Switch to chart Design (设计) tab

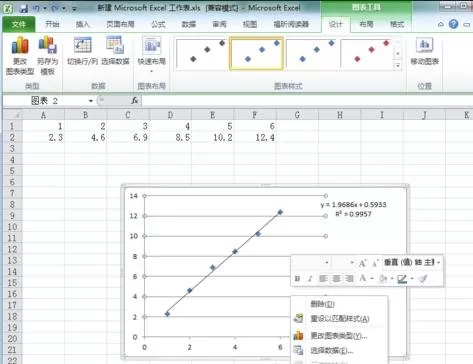click(335, 24)
